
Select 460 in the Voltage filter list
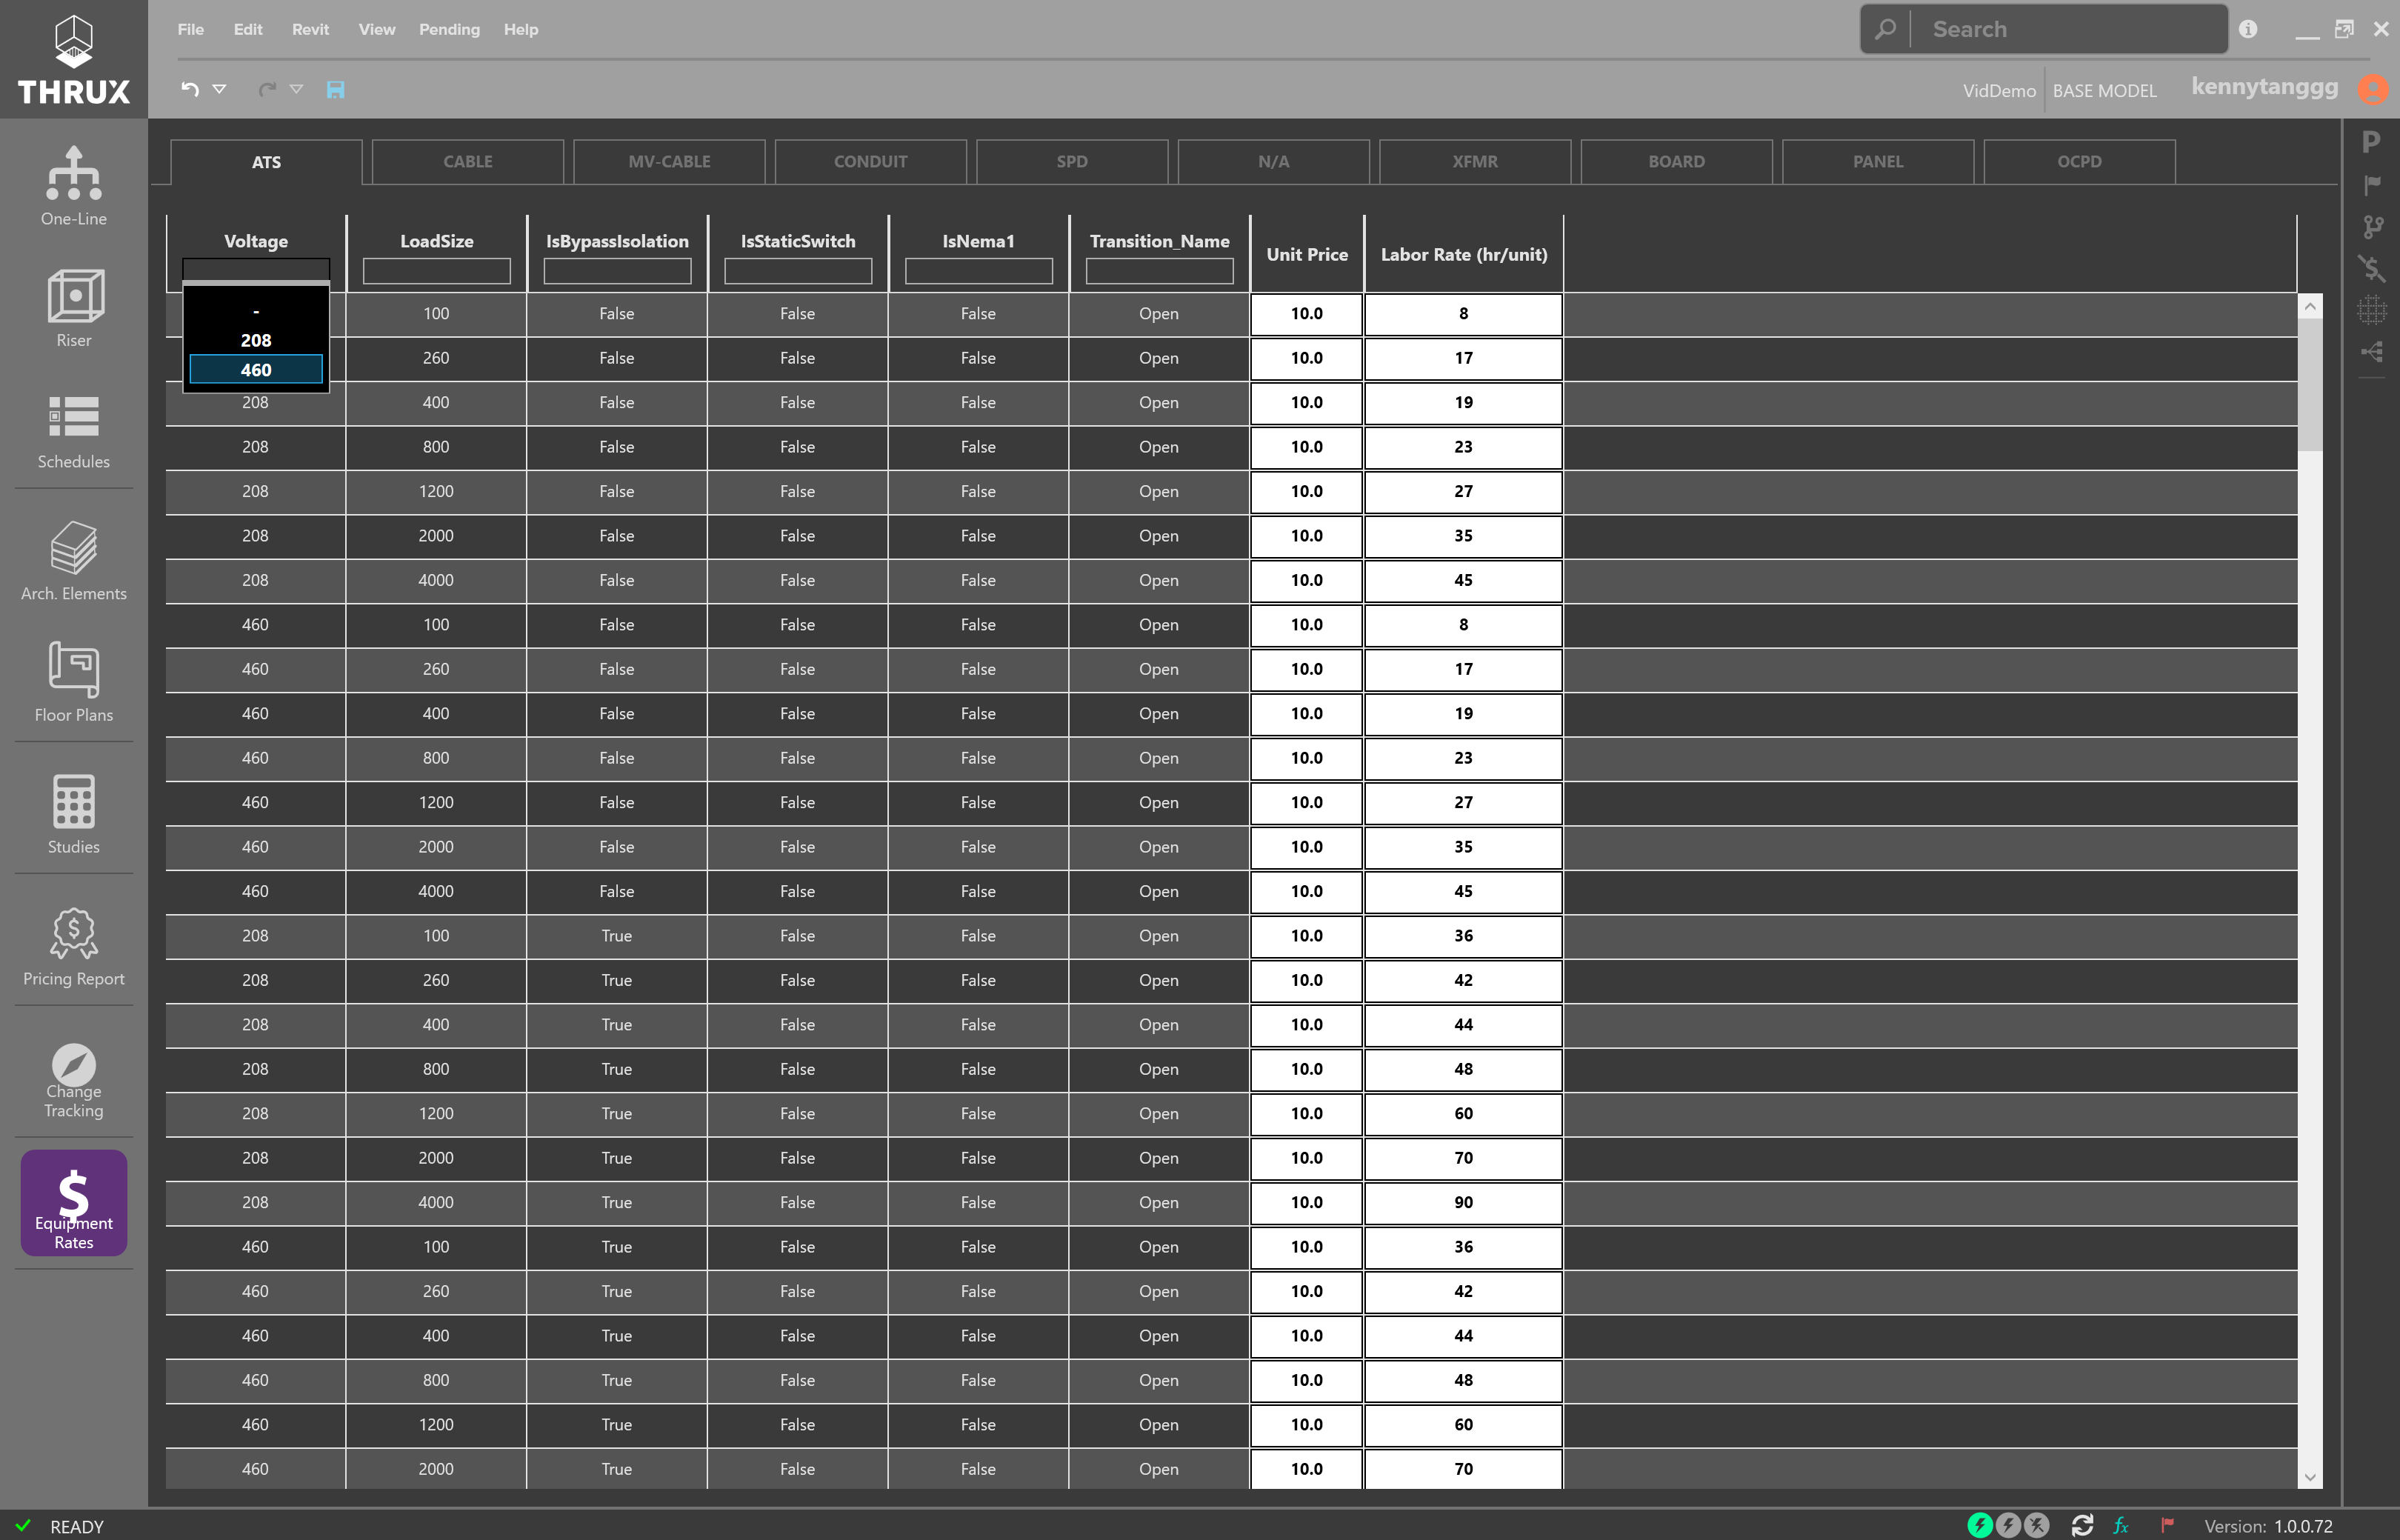256,369
